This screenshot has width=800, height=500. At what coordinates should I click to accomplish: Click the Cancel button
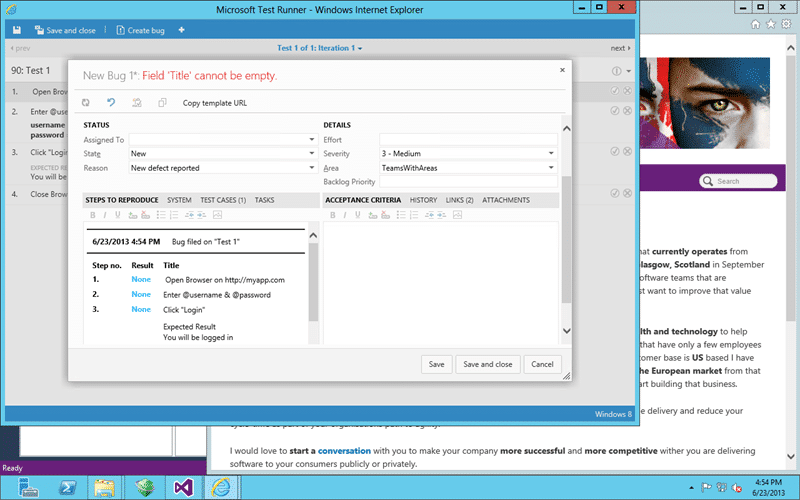pyautogui.click(x=542, y=364)
